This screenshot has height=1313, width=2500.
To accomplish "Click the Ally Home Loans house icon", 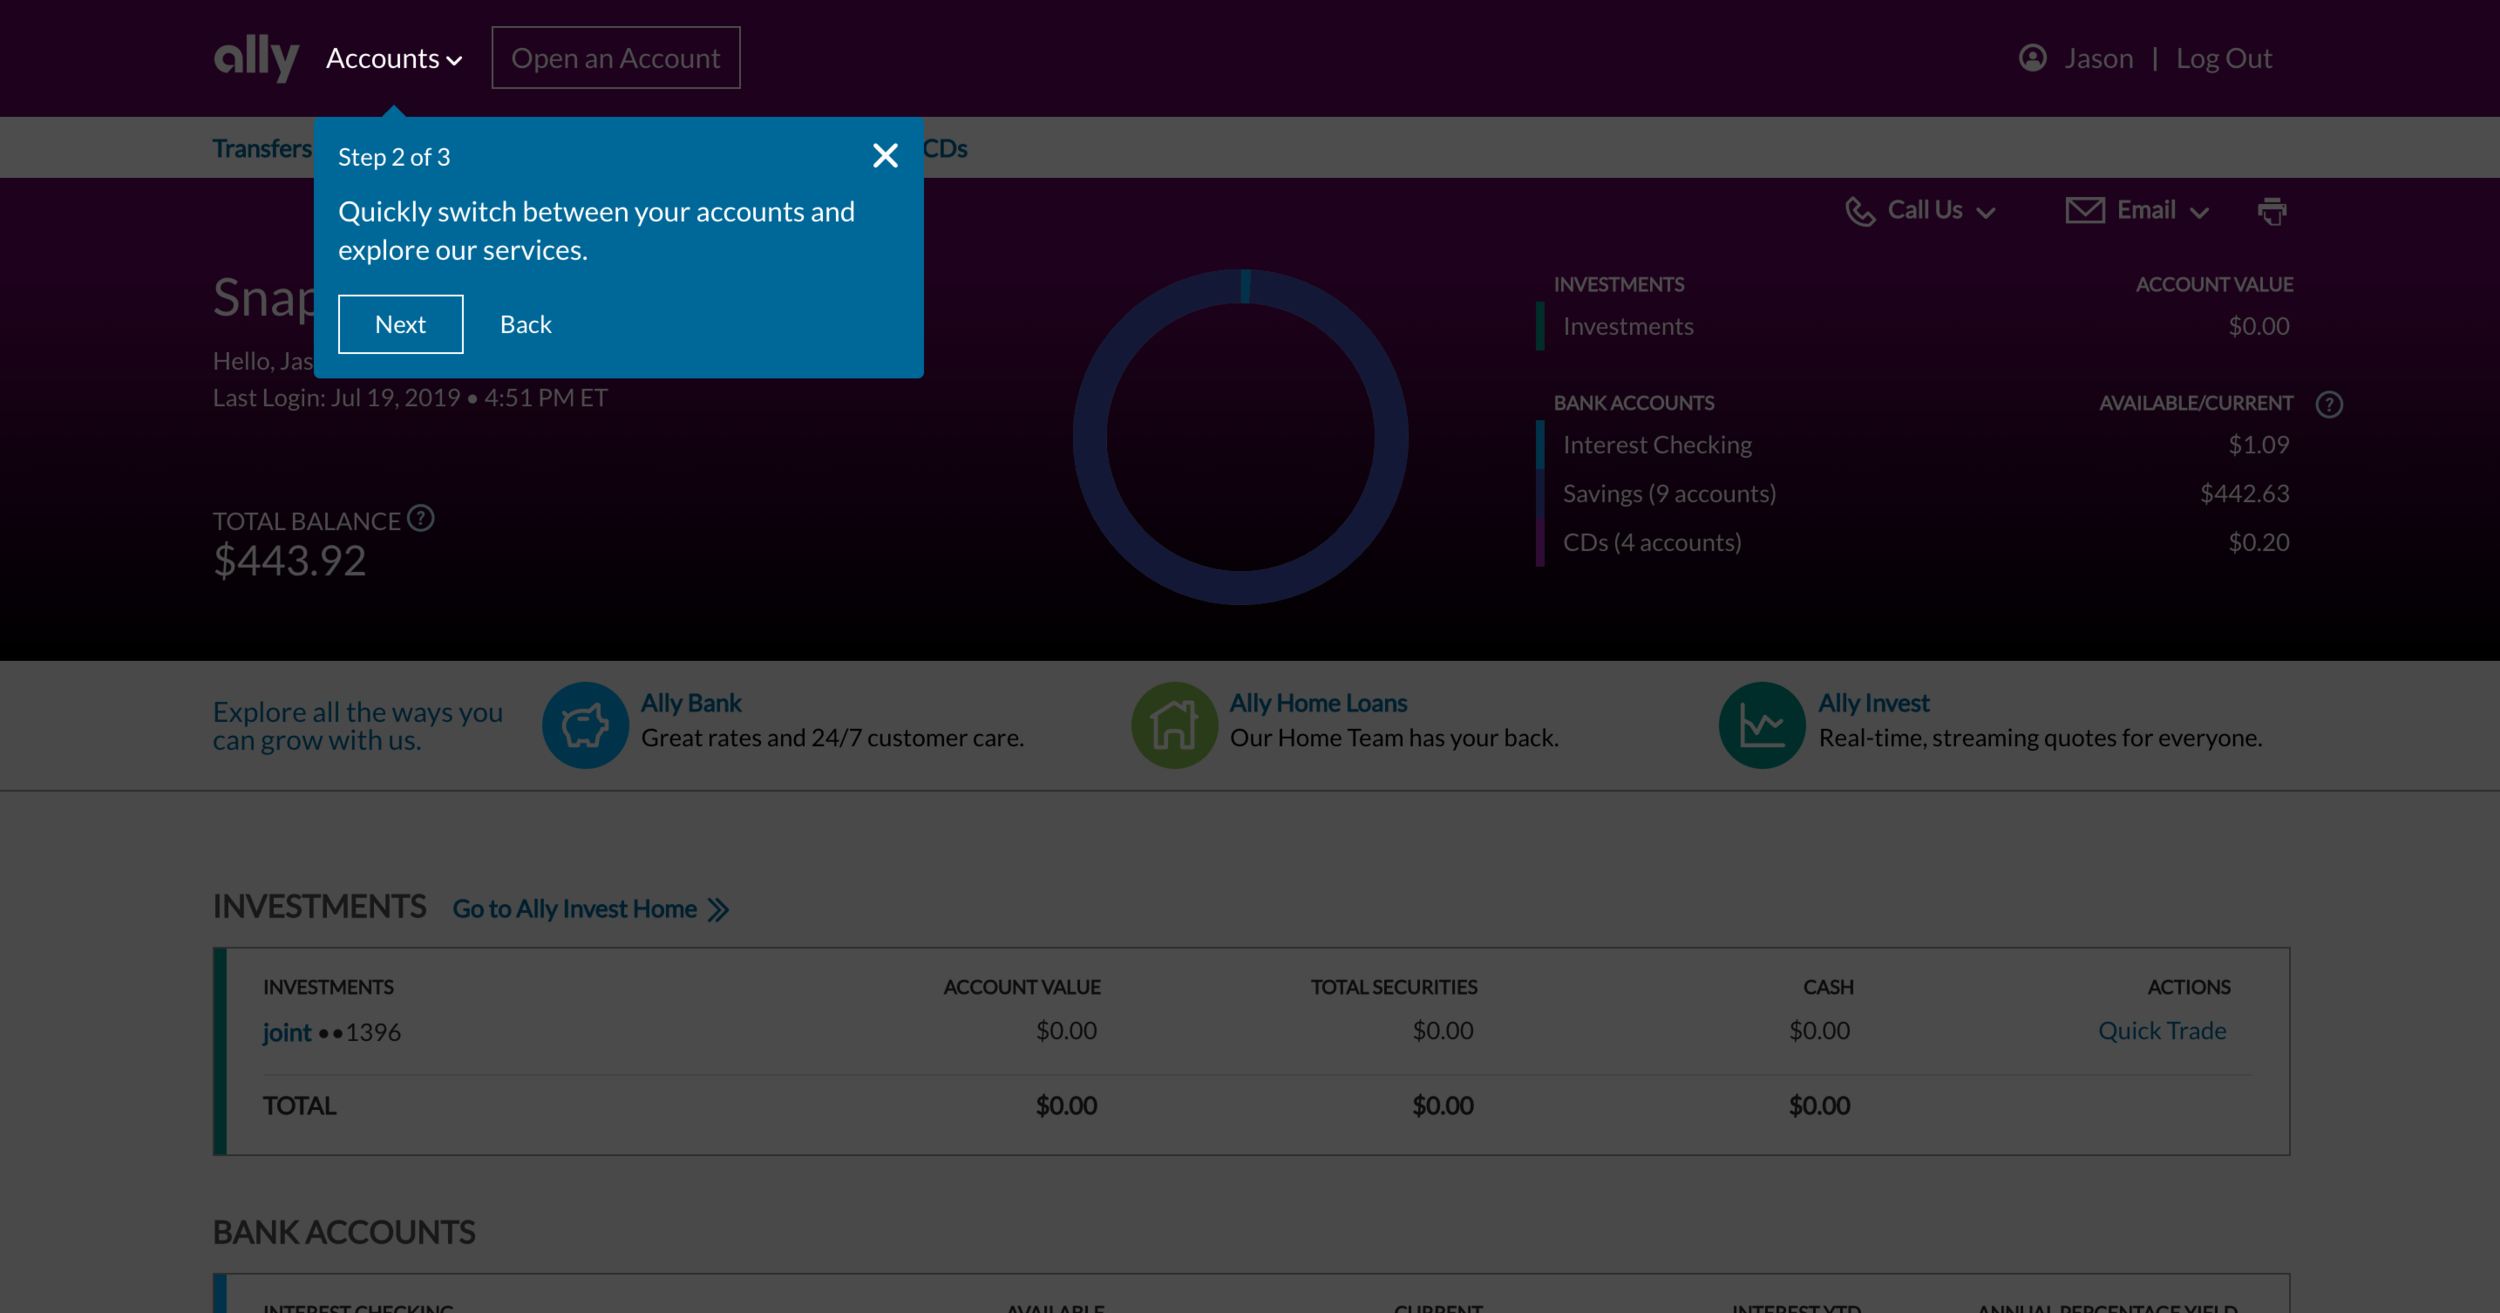I will click(x=1174, y=725).
